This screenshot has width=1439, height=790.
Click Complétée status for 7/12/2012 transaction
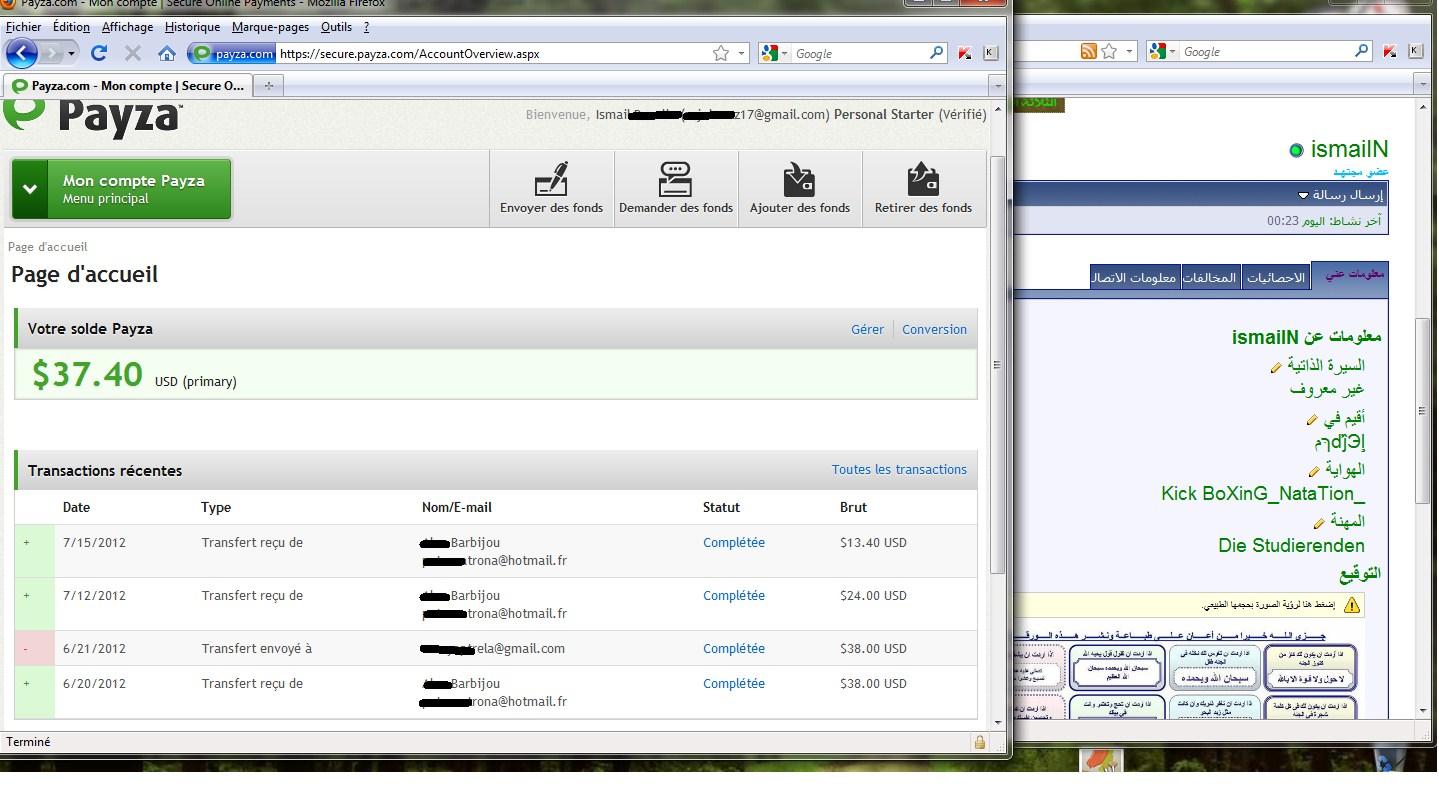coord(734,595)
